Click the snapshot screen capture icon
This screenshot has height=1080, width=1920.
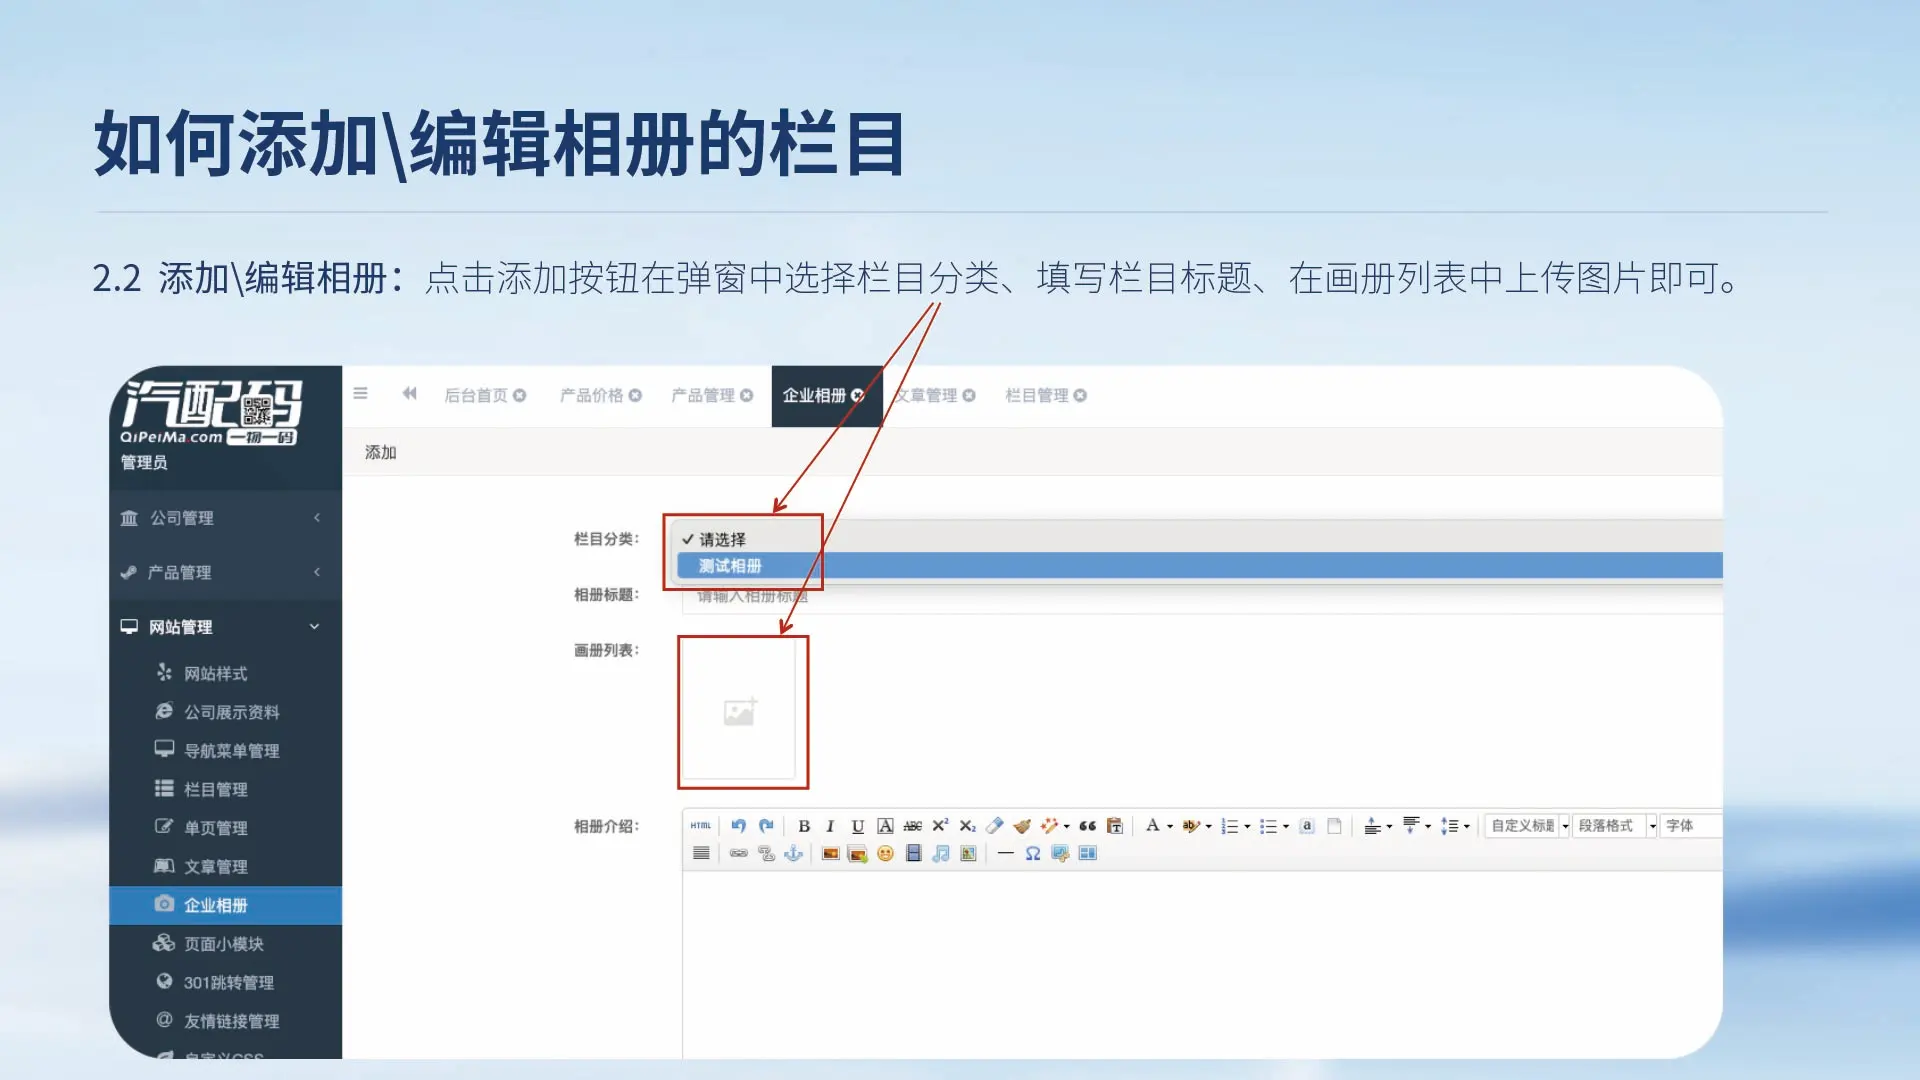[1060, 853]
